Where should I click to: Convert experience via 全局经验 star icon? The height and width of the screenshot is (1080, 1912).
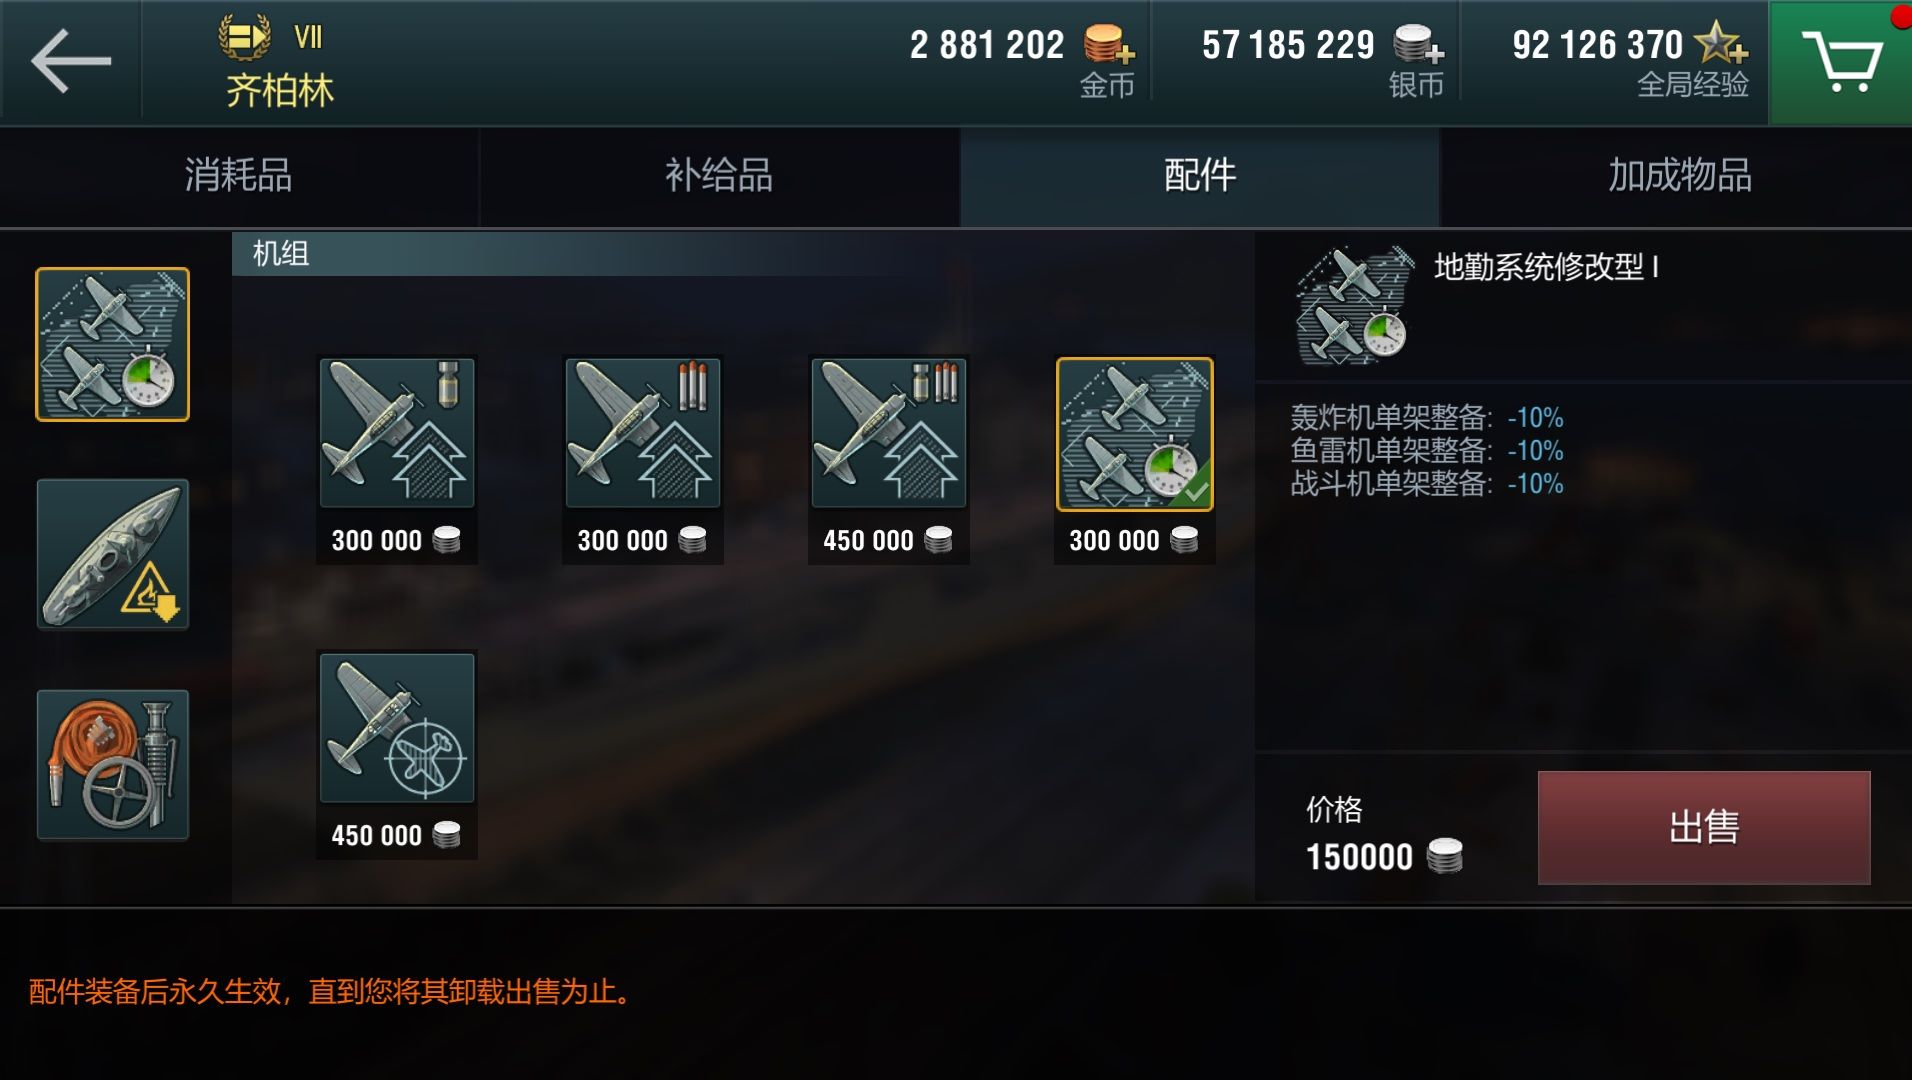coord(1721,43)
